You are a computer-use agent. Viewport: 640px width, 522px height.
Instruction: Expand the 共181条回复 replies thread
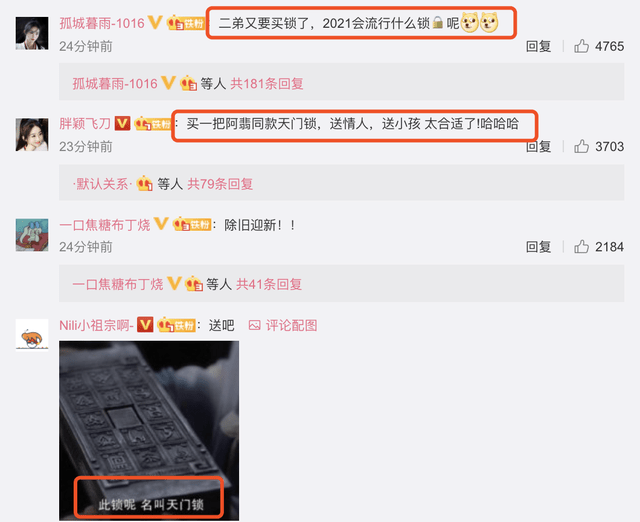(267, 84)
